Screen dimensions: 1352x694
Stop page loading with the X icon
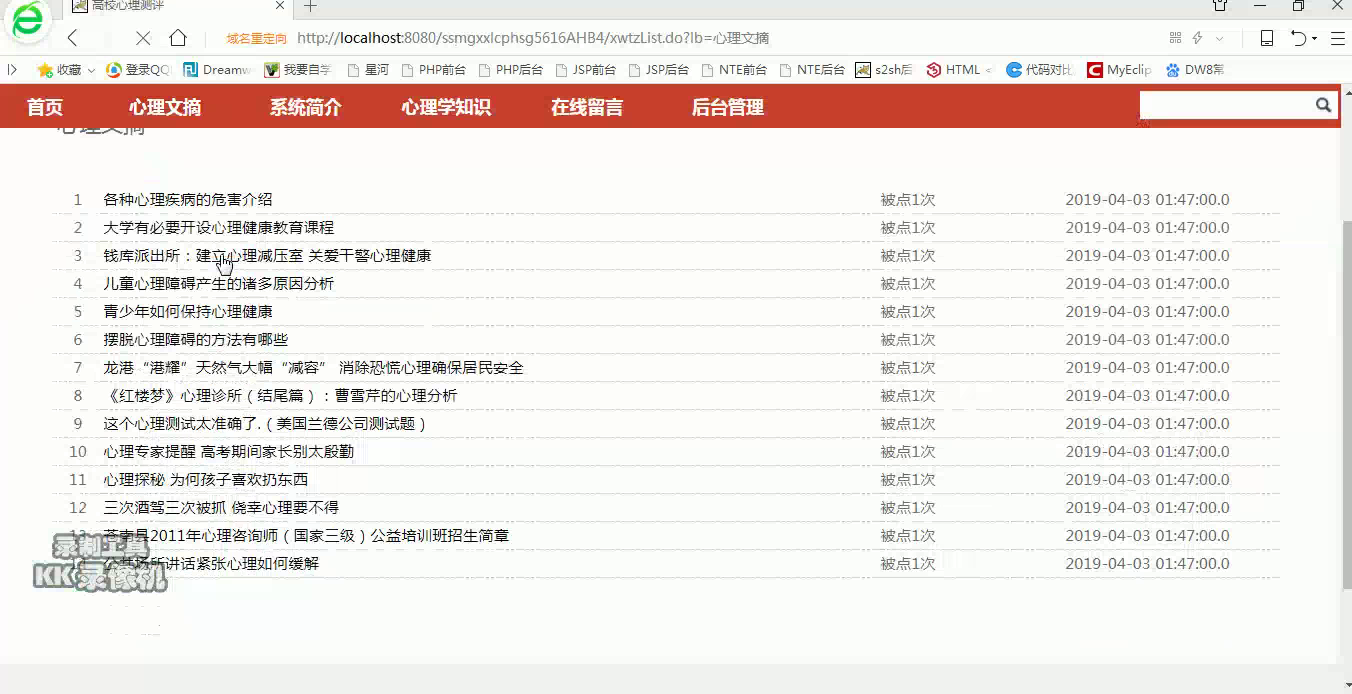coord(143,38)
